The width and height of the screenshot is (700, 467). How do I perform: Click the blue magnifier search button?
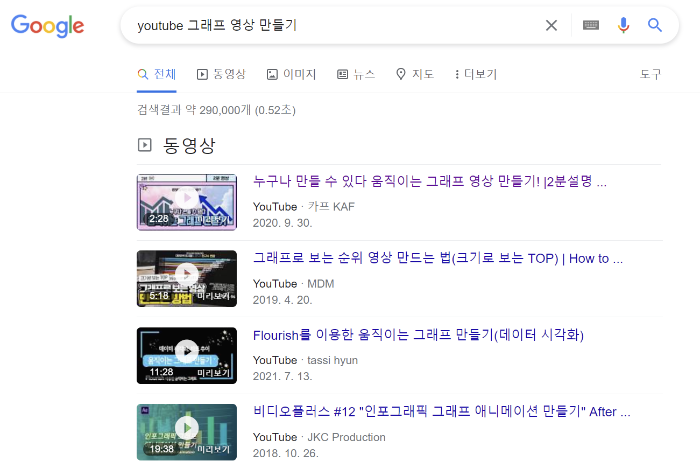pyautogui.click(x=654, y=25)
